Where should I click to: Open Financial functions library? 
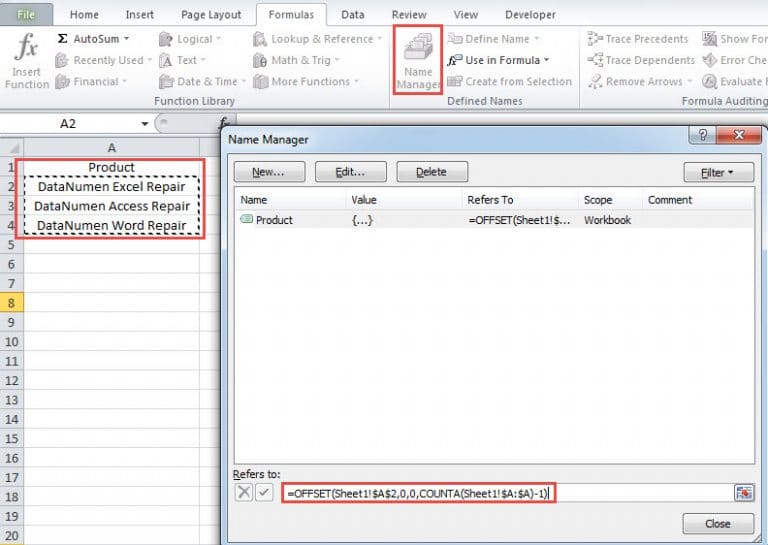(x=91, y=81)
